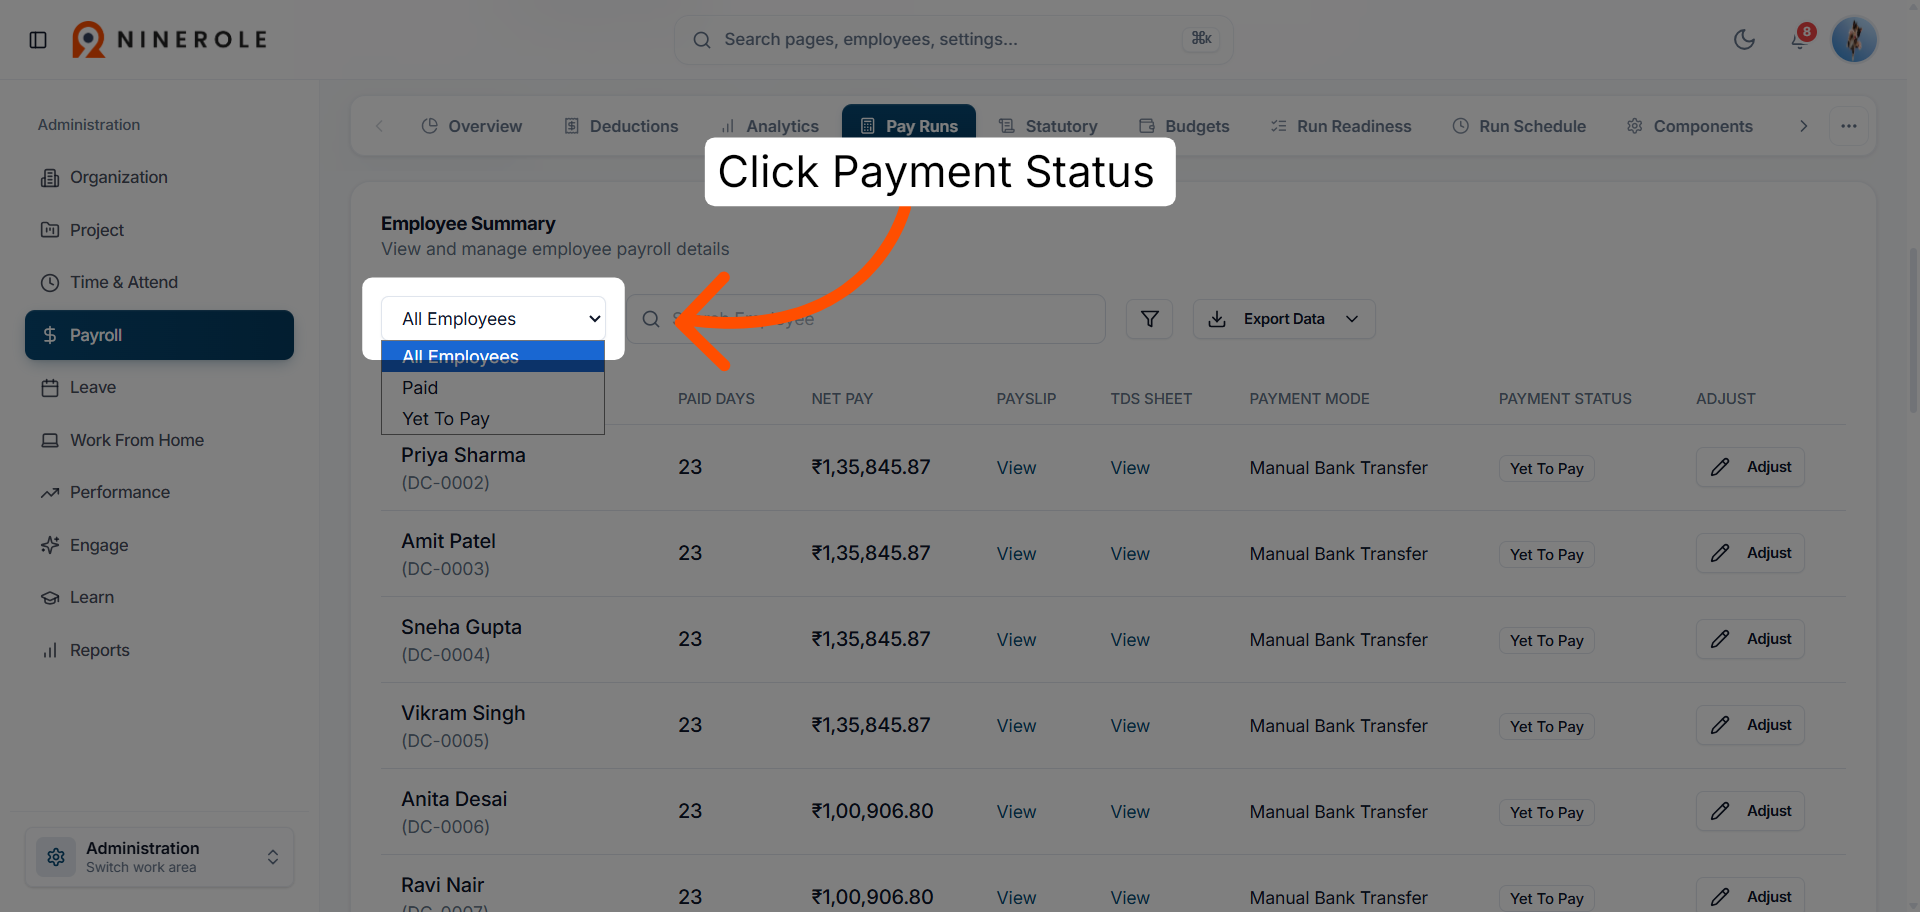Screen dimensions: 1920x912
Task: Open the Components tab
Action: tap(1690, 126)
